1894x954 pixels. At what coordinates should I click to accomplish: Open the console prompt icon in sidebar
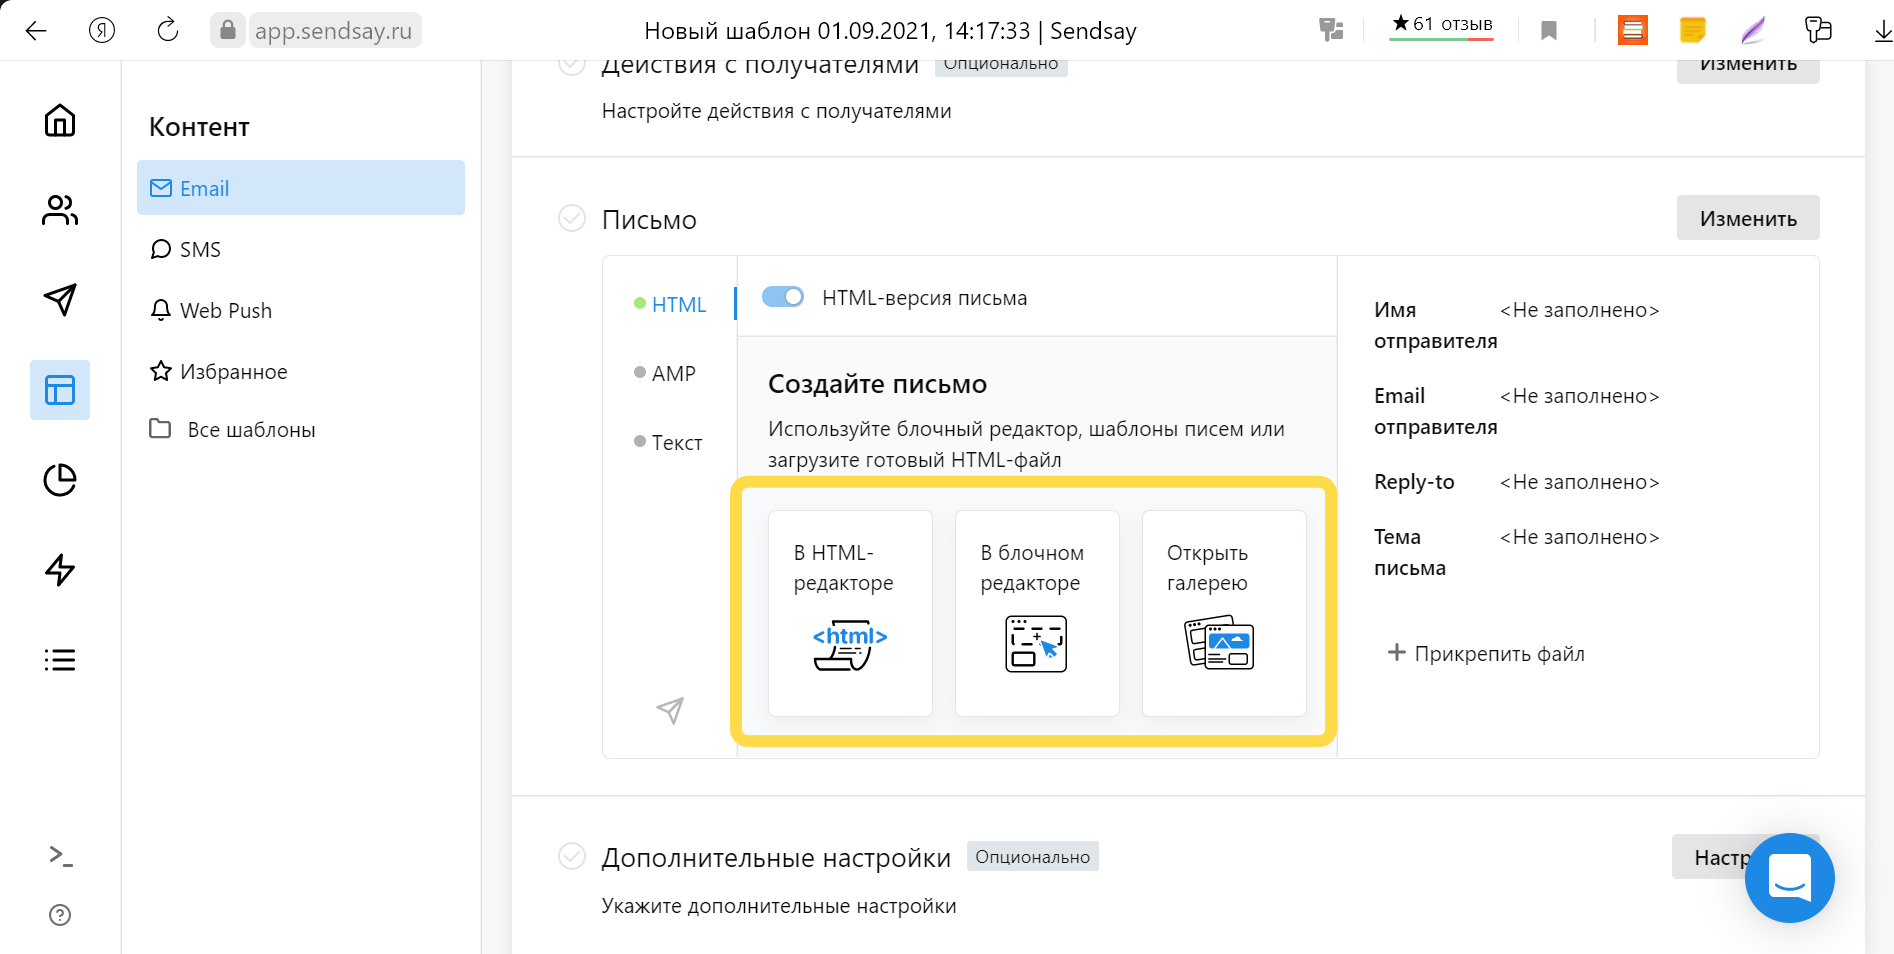pyautogui.click(x=60, y=856)
